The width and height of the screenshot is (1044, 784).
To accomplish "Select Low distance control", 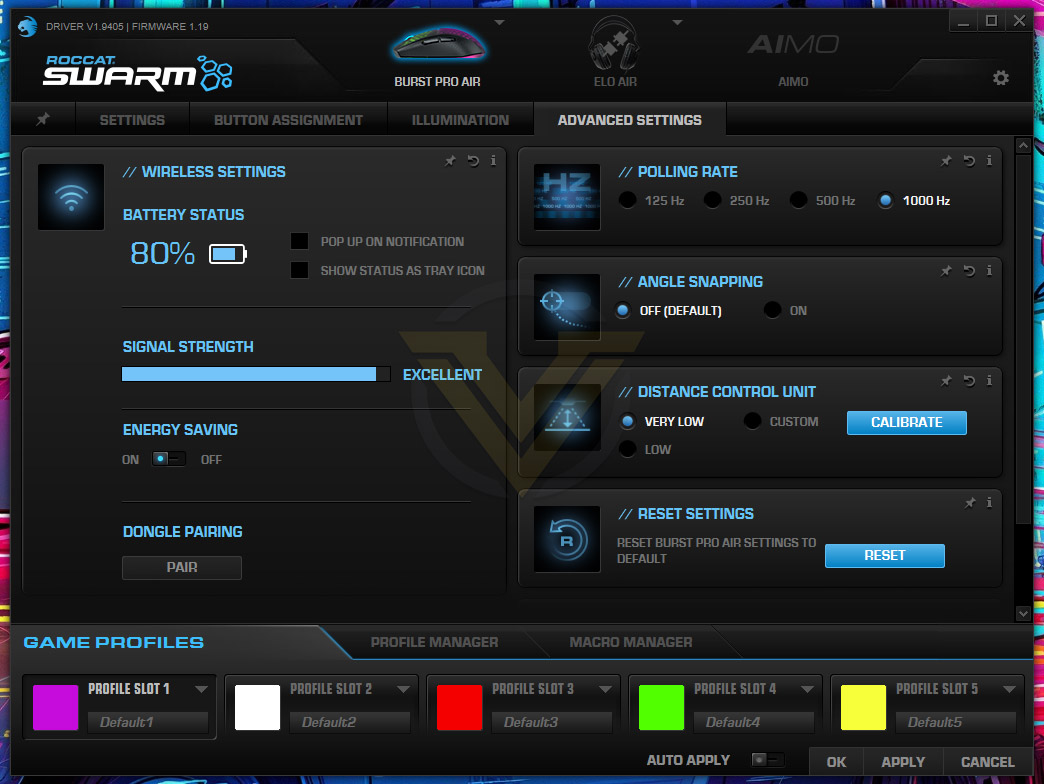I will pyautogui.click(x=627, y=449).
